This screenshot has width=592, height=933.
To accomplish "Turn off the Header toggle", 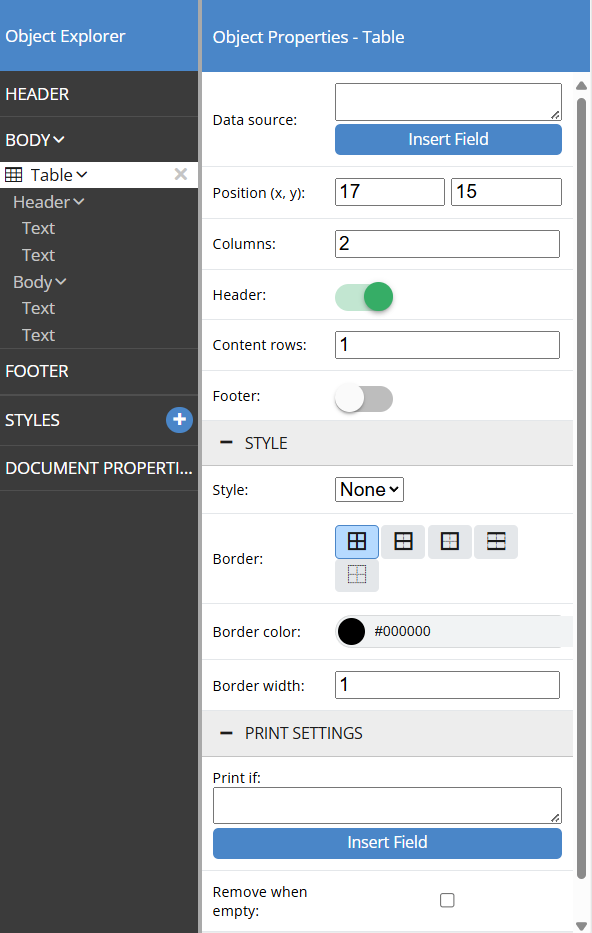I will tap(364, 297).
